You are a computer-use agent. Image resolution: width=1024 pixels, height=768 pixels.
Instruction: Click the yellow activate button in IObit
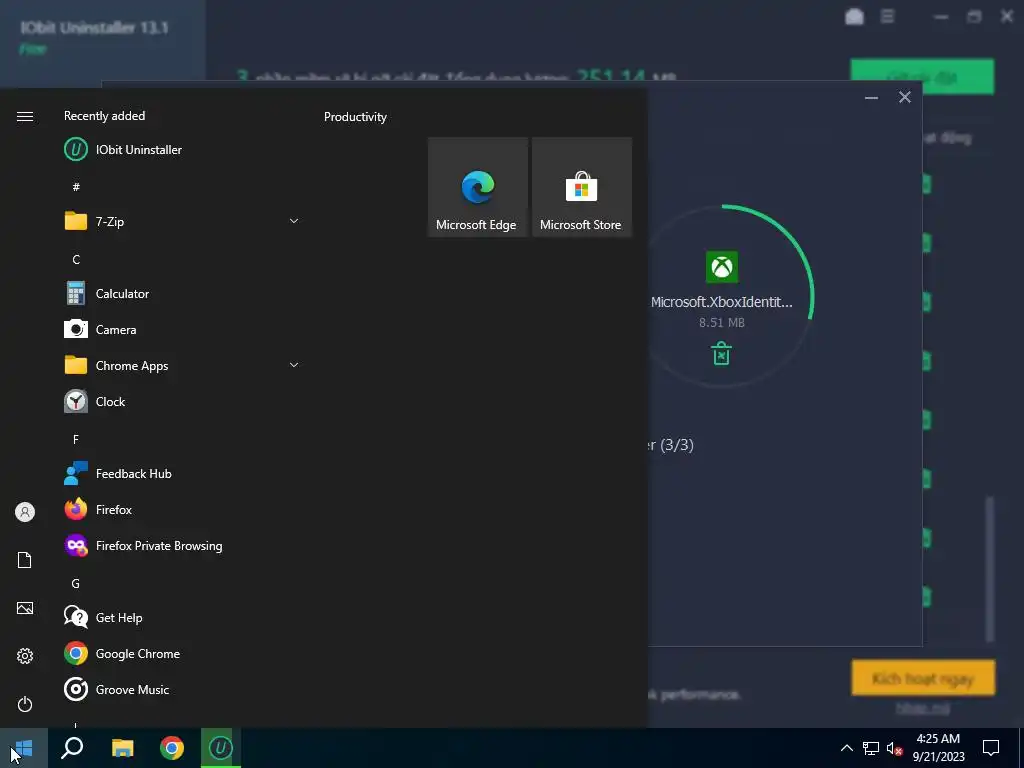click(923, 678)
